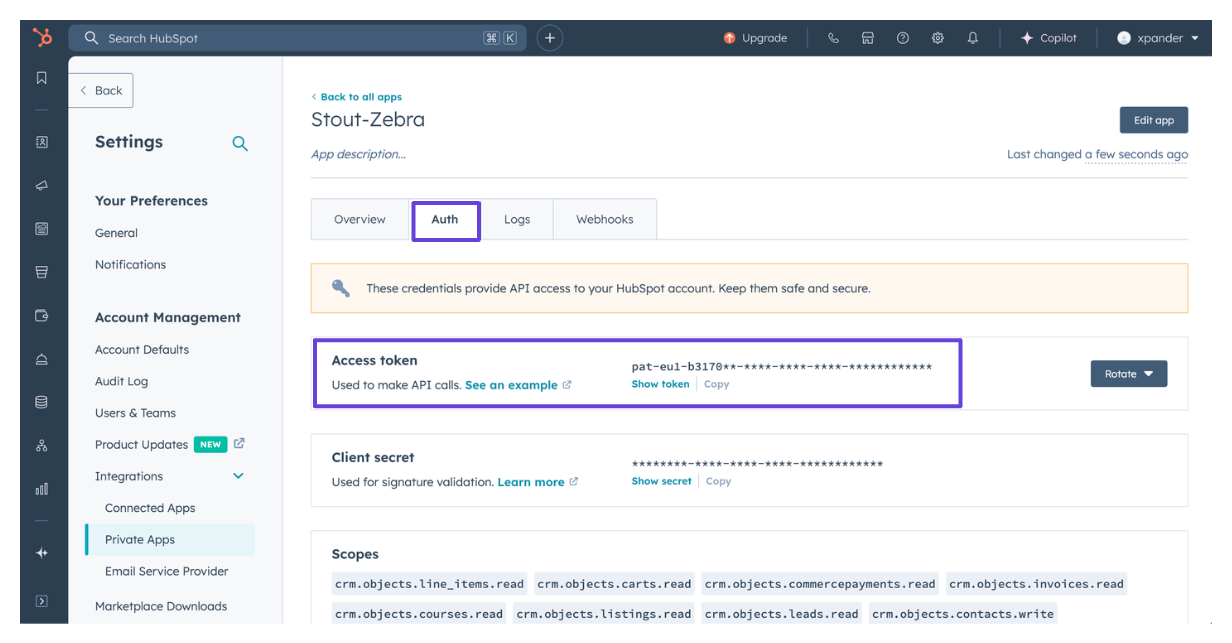Click Copy next to Show secret
1232x643 pixels.
(x=718, y=481)
